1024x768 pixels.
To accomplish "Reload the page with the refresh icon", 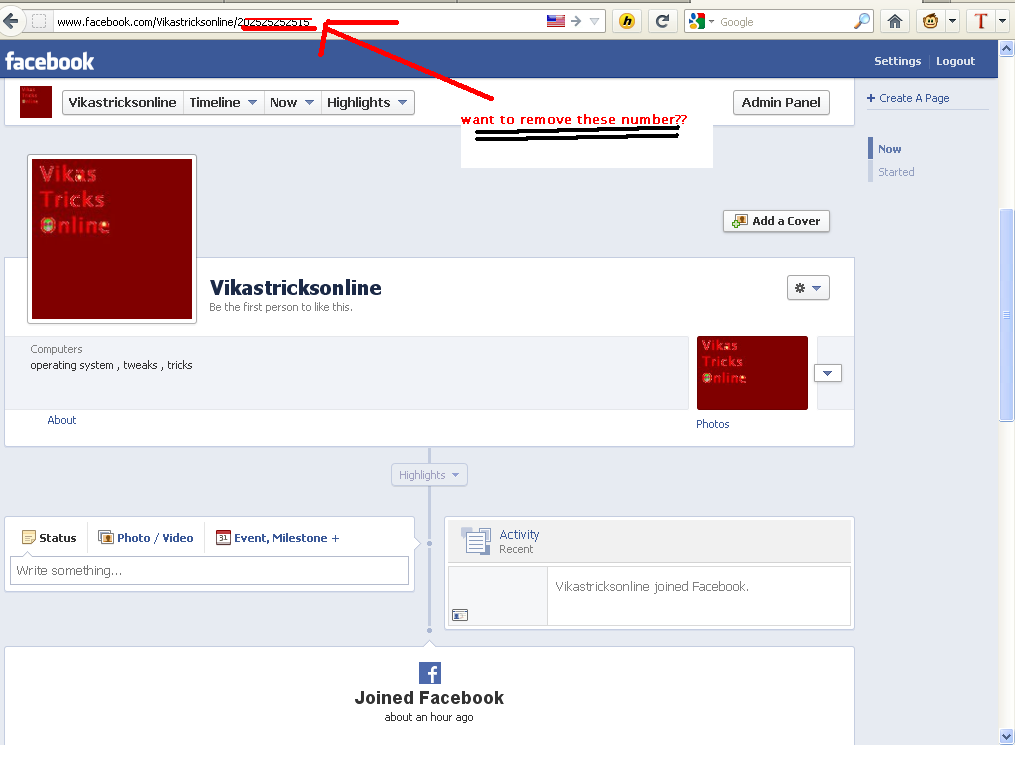I will (662, 20).
